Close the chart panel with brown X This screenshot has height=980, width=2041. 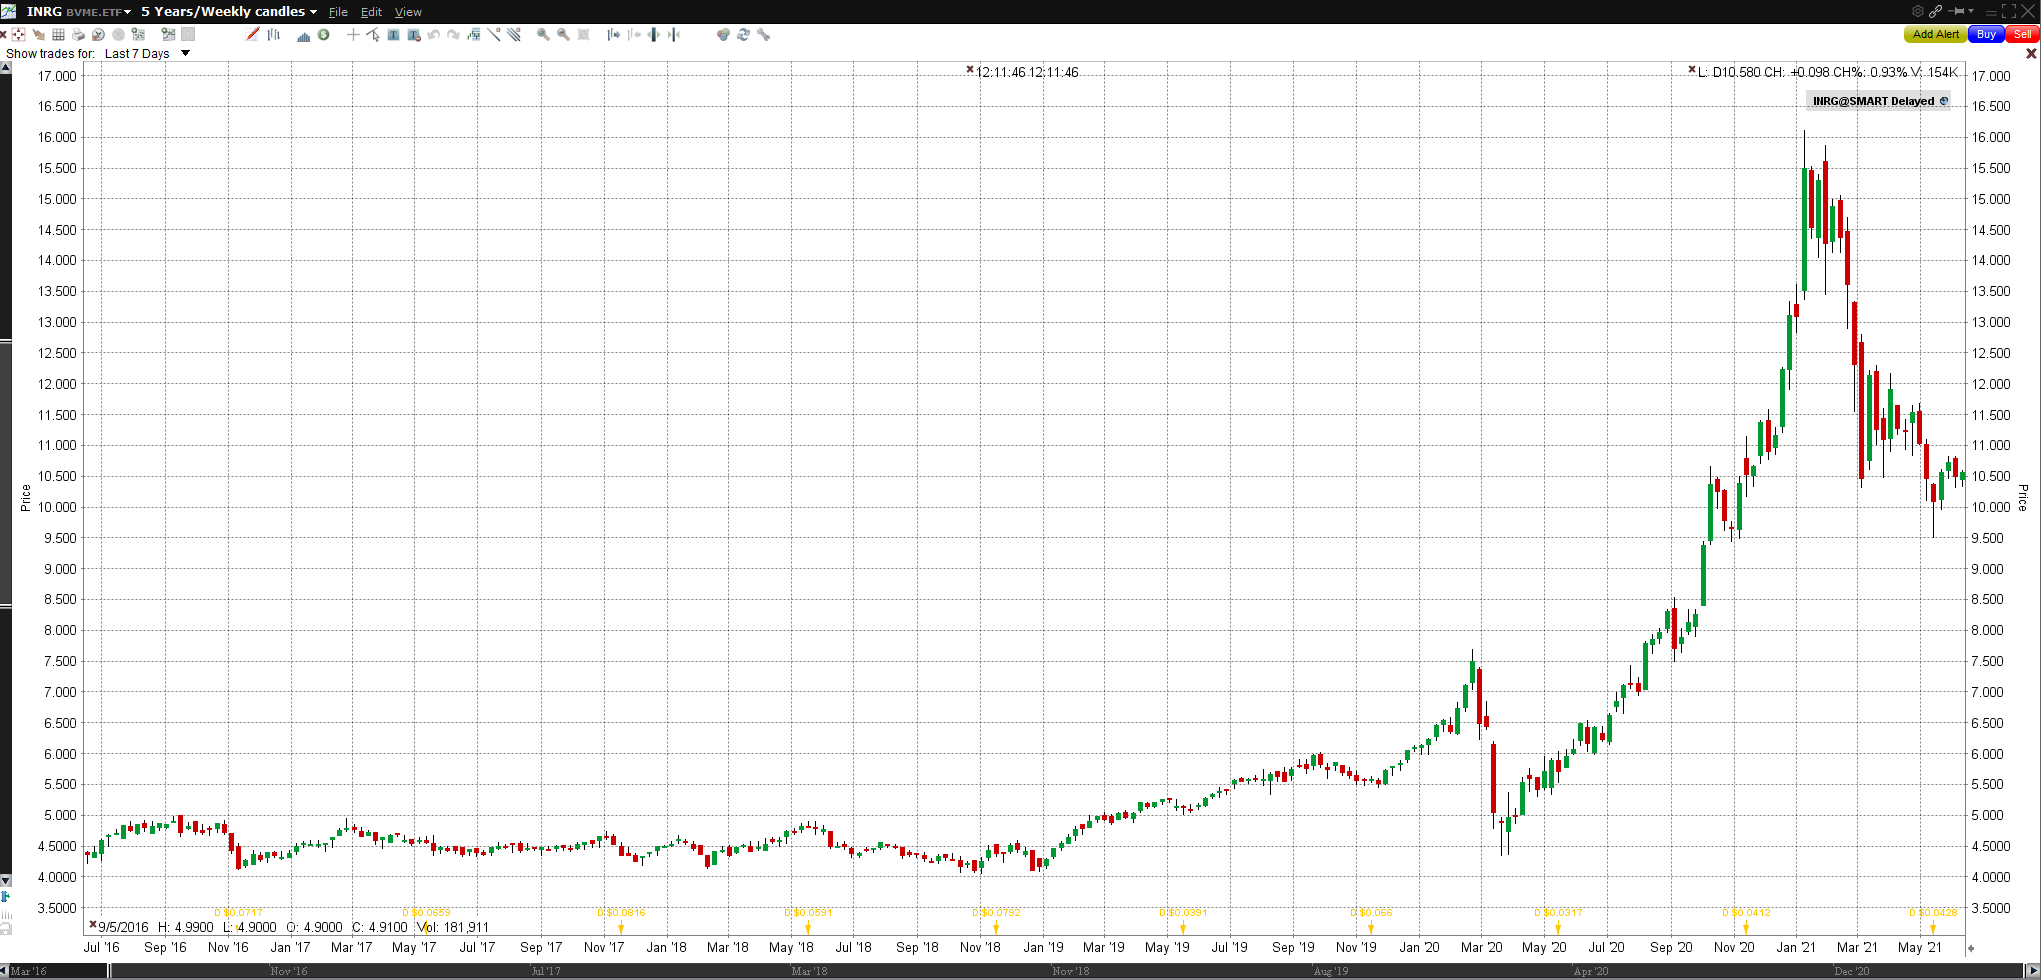[2031, 54]
